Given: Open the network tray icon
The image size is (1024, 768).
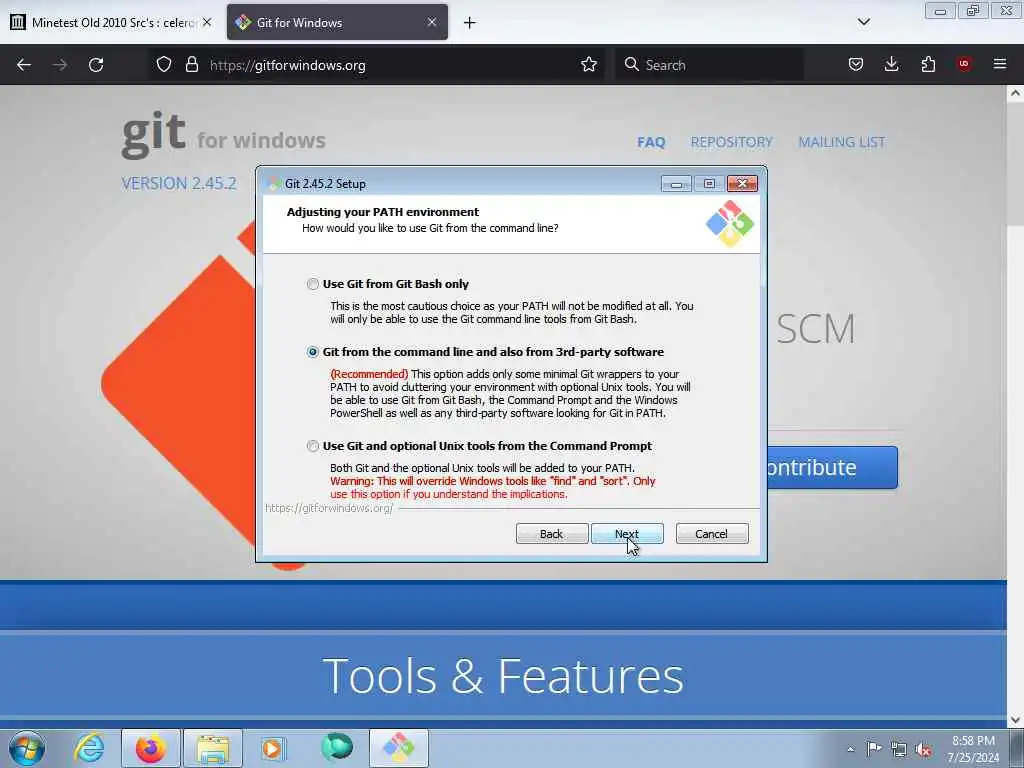Looking at the screenshot, I should pyautogui.click(x=899, y=749).
